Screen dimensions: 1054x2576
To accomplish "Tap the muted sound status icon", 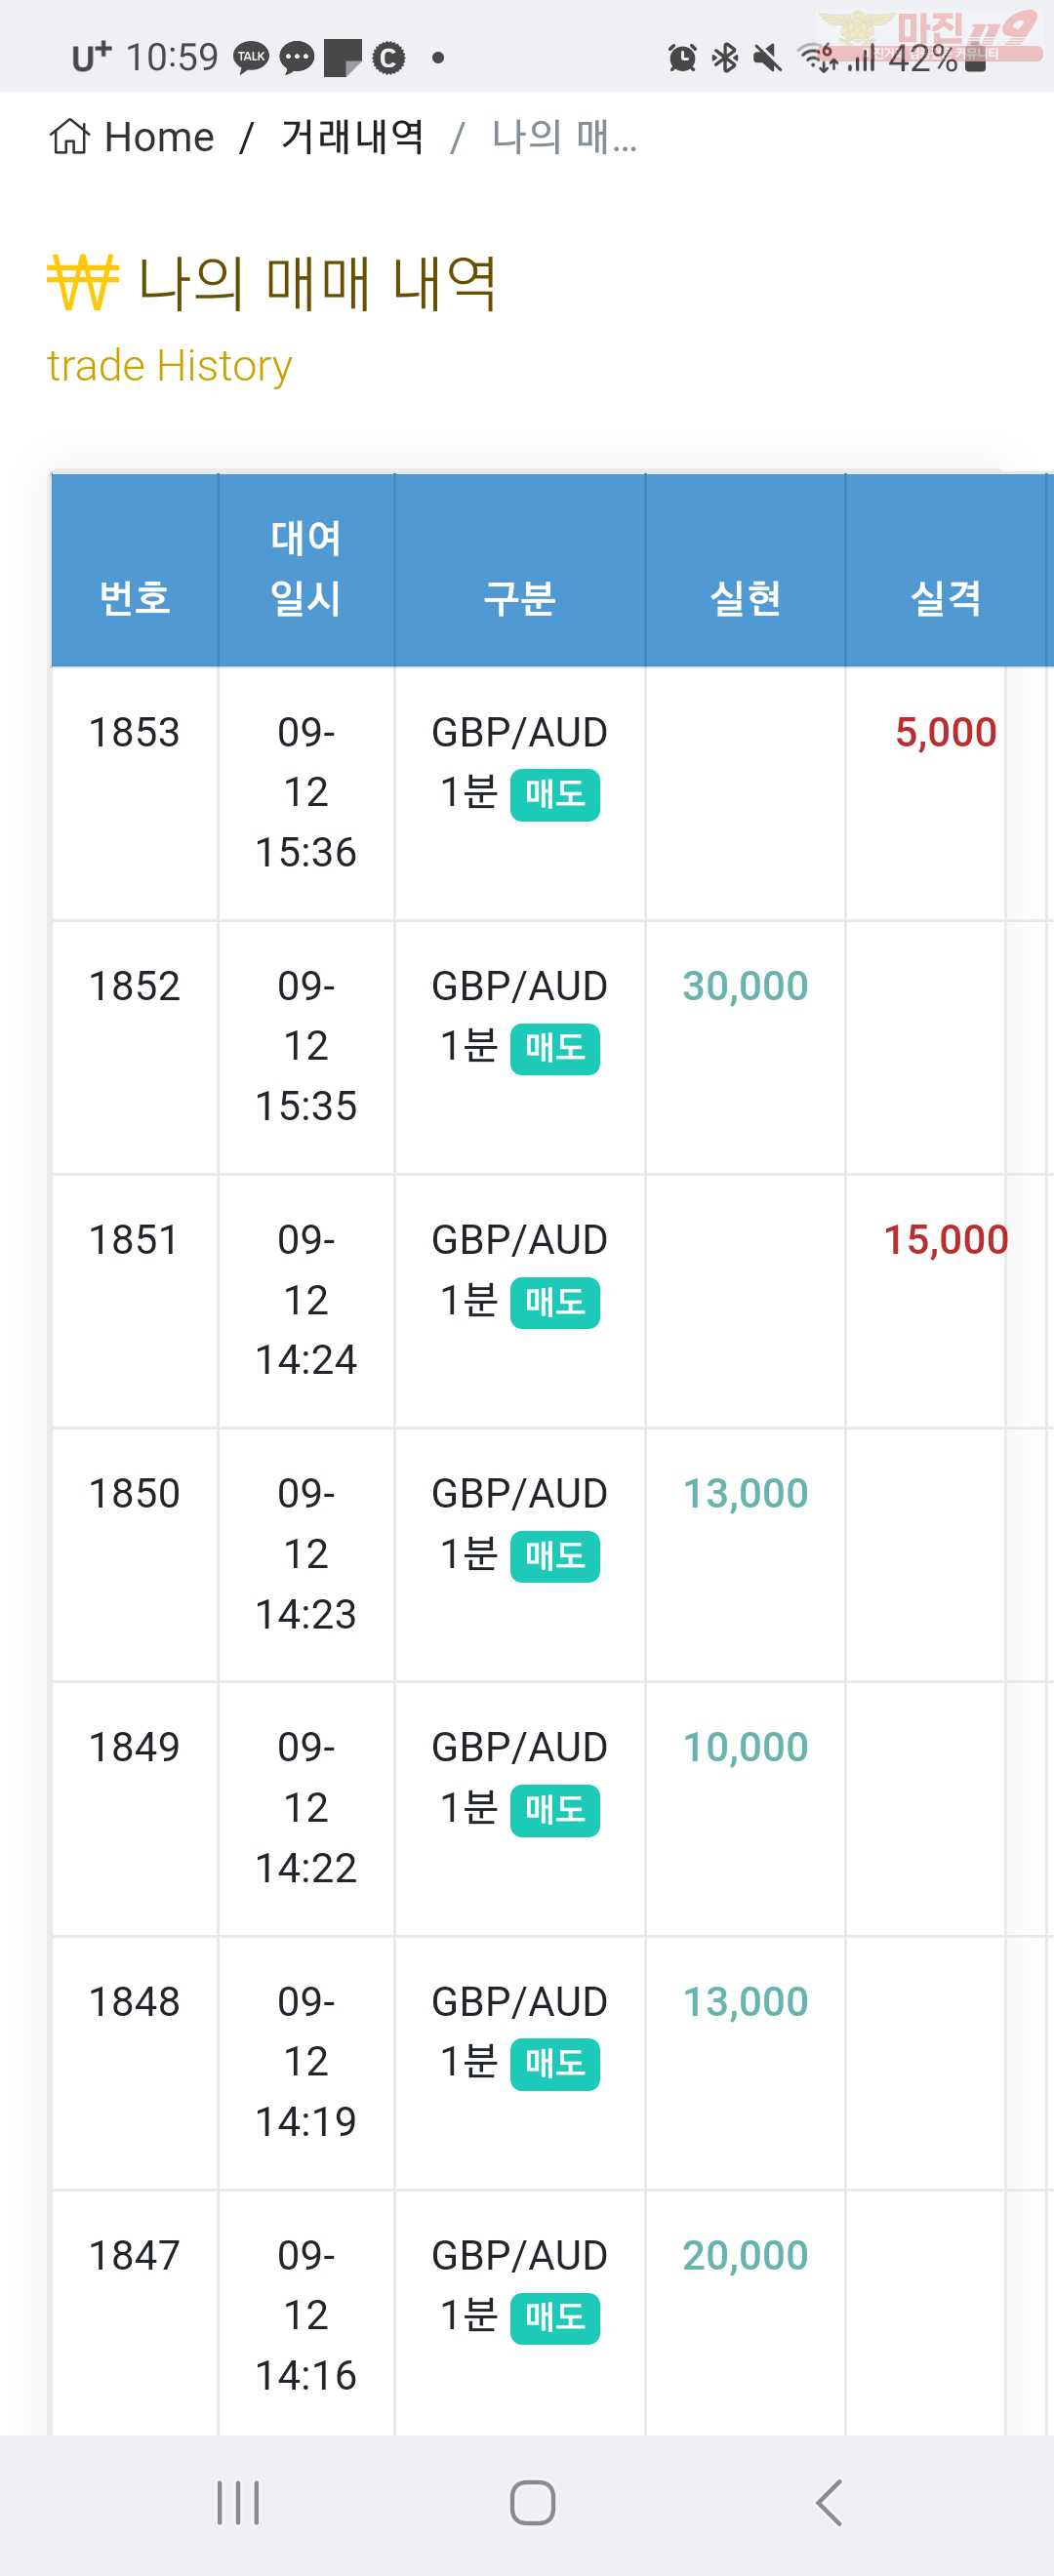I will tap(768, 57).
